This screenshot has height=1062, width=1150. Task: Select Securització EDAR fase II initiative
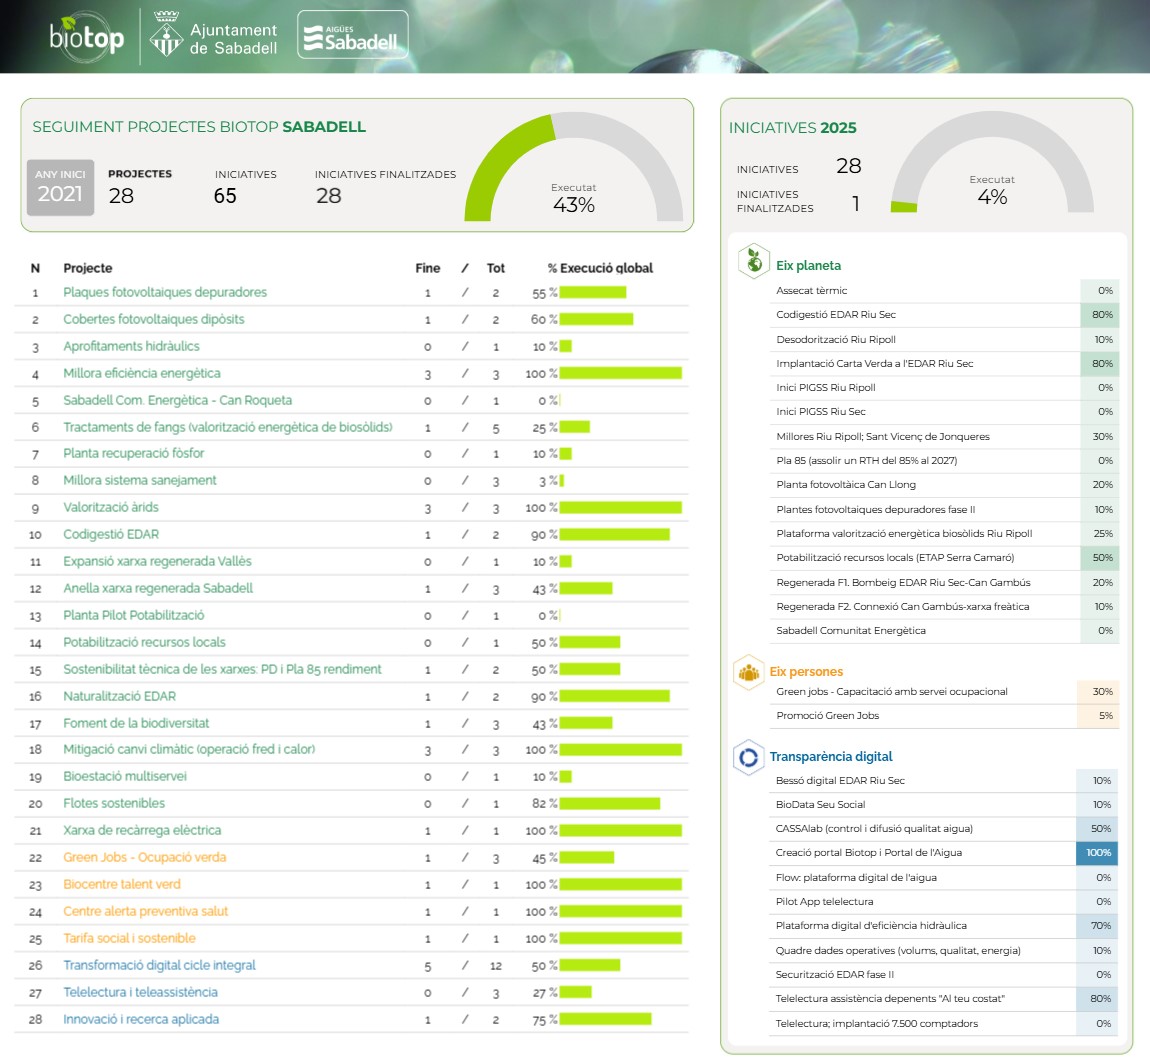point(945,975)
